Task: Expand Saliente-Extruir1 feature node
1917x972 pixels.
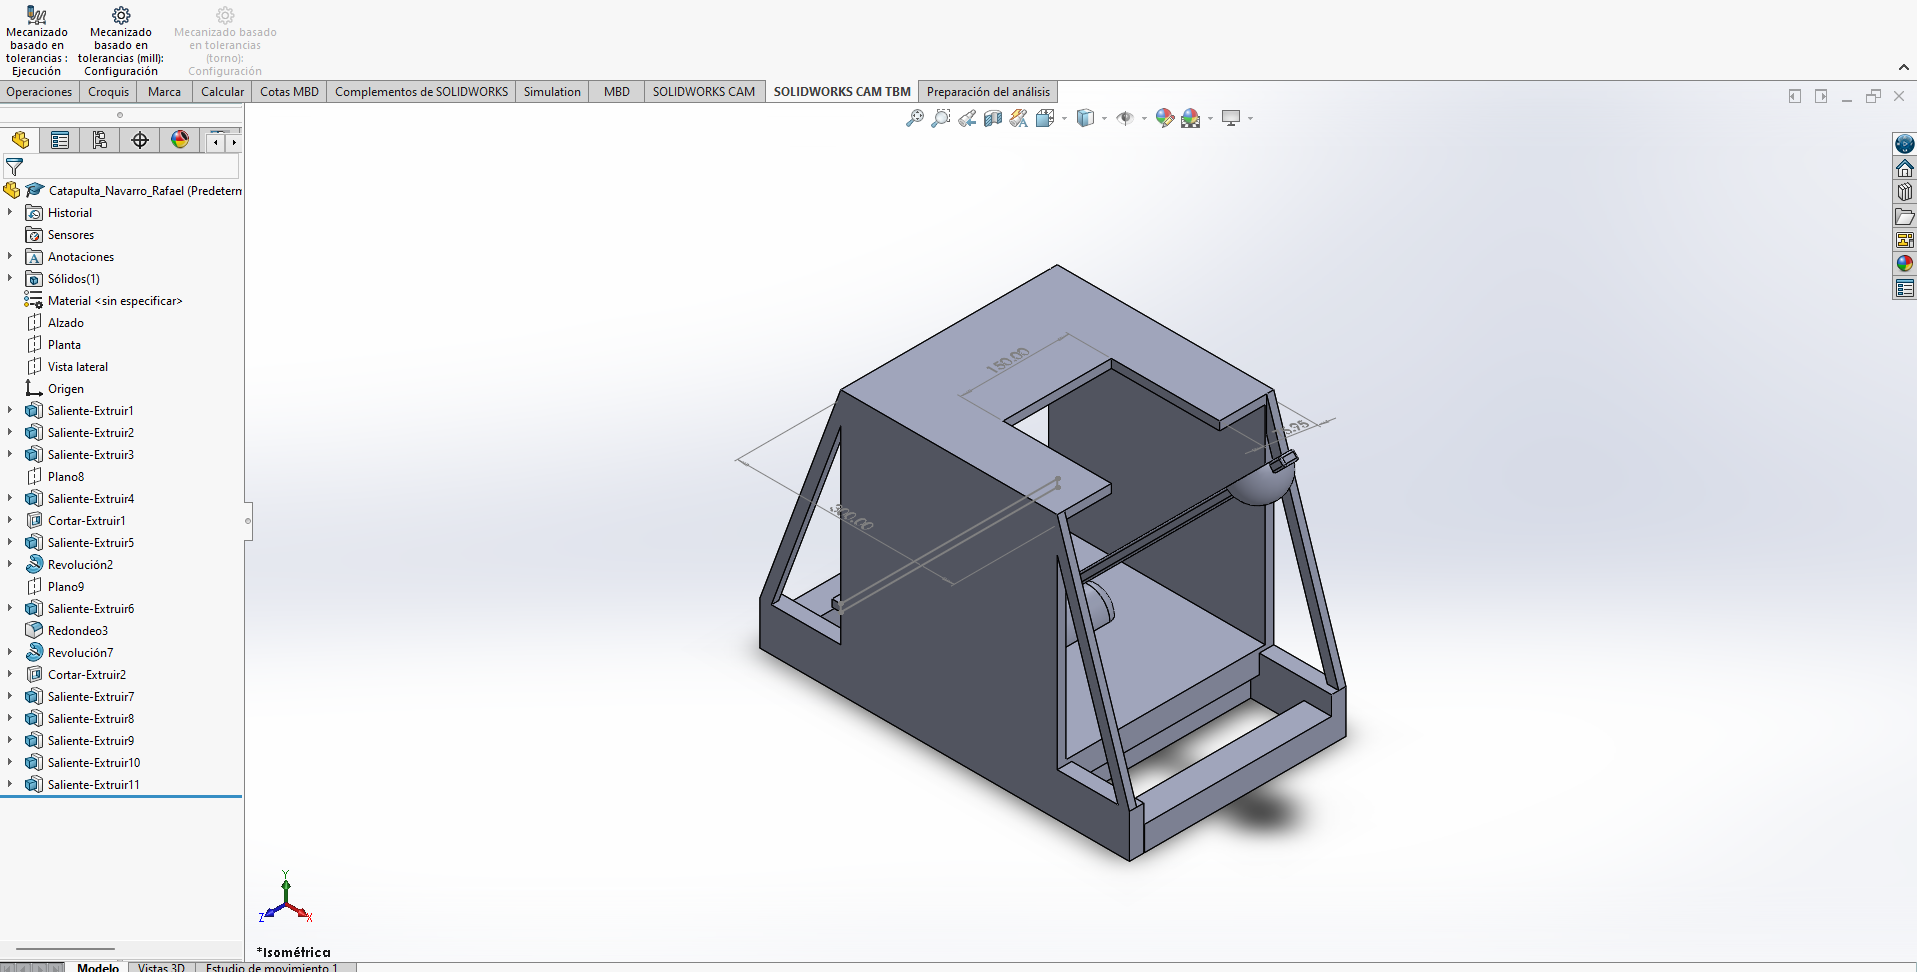Action: coord(10,410)
